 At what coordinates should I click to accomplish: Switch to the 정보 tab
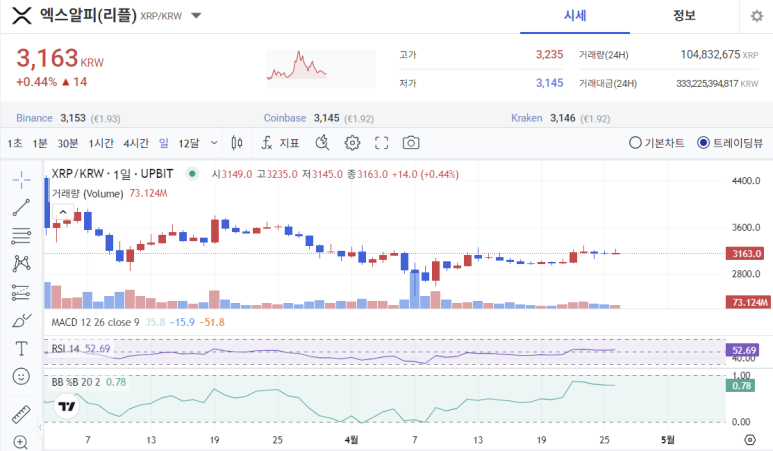click(x=684, y=16)
